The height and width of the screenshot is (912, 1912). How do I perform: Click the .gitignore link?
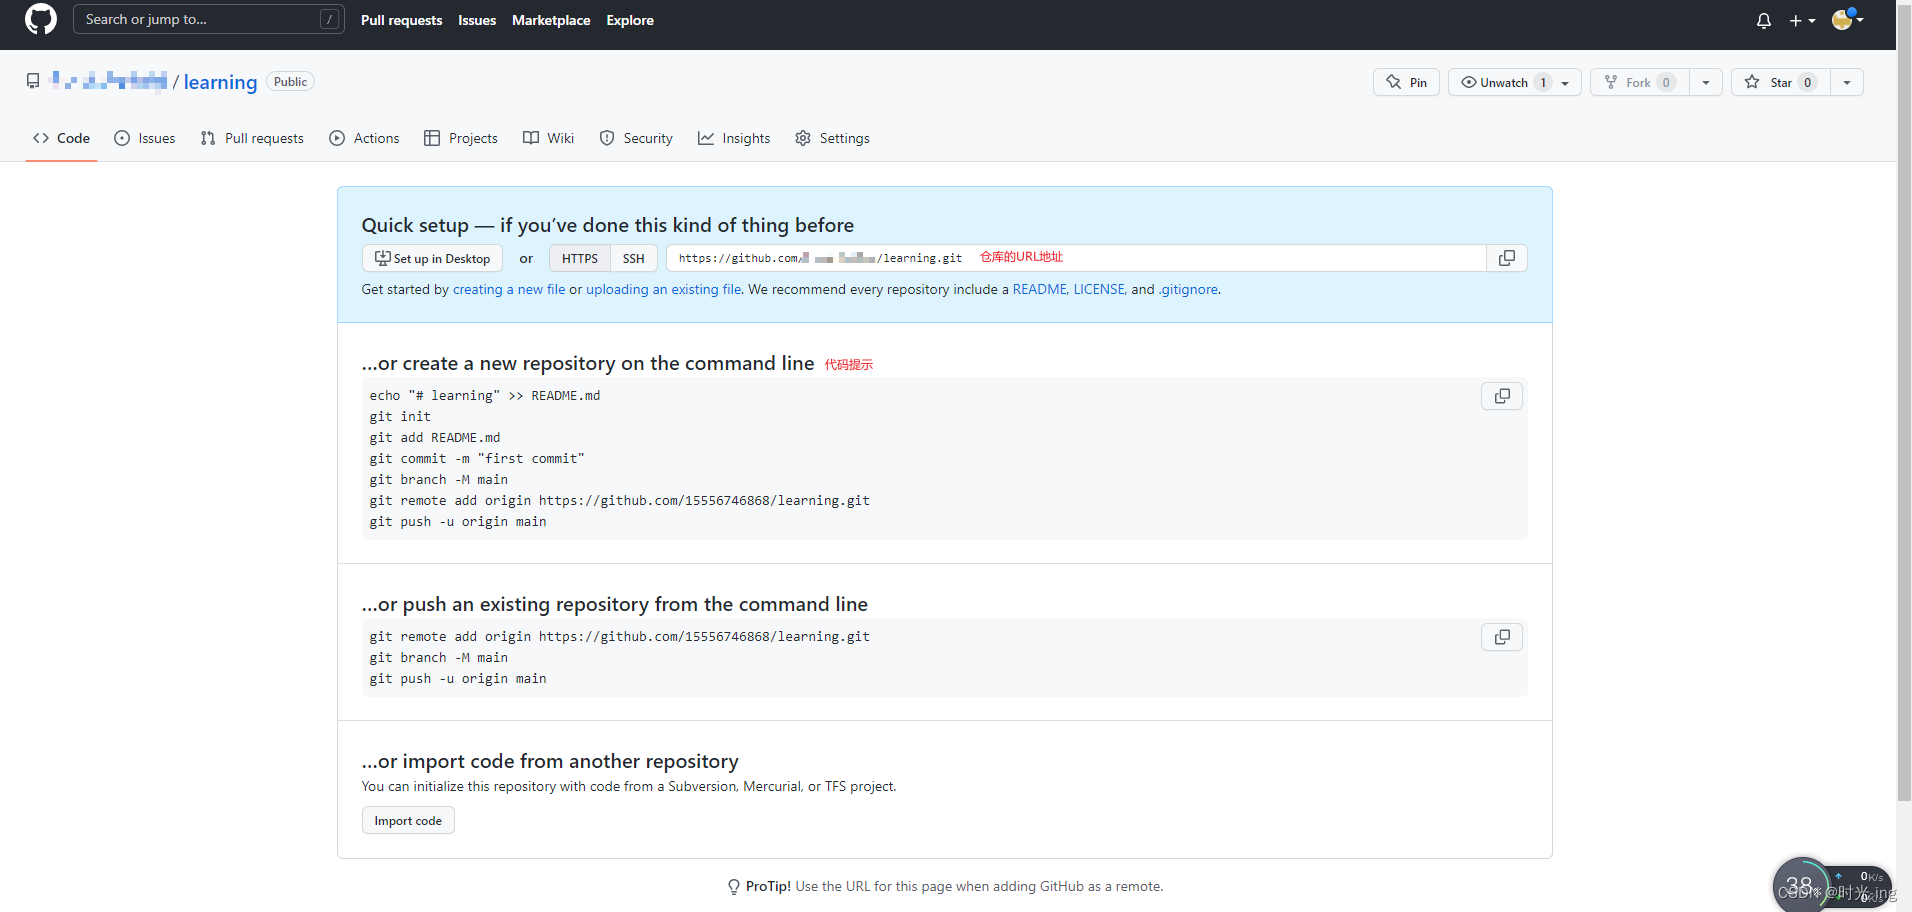(x=1189, y=289)
